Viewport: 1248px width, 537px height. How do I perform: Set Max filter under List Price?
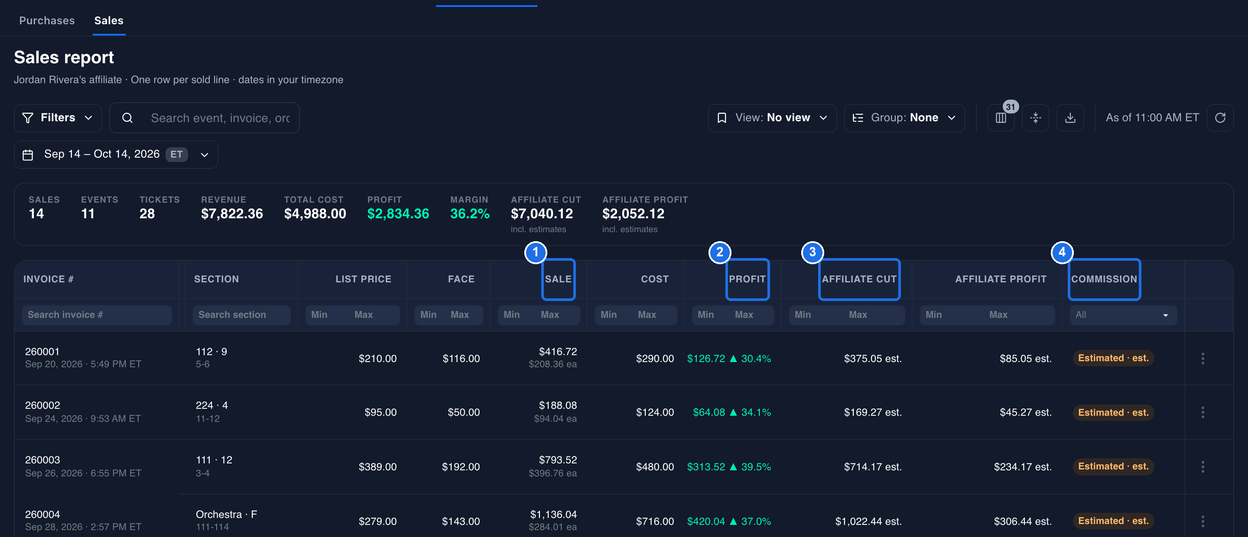click(375, 315)
